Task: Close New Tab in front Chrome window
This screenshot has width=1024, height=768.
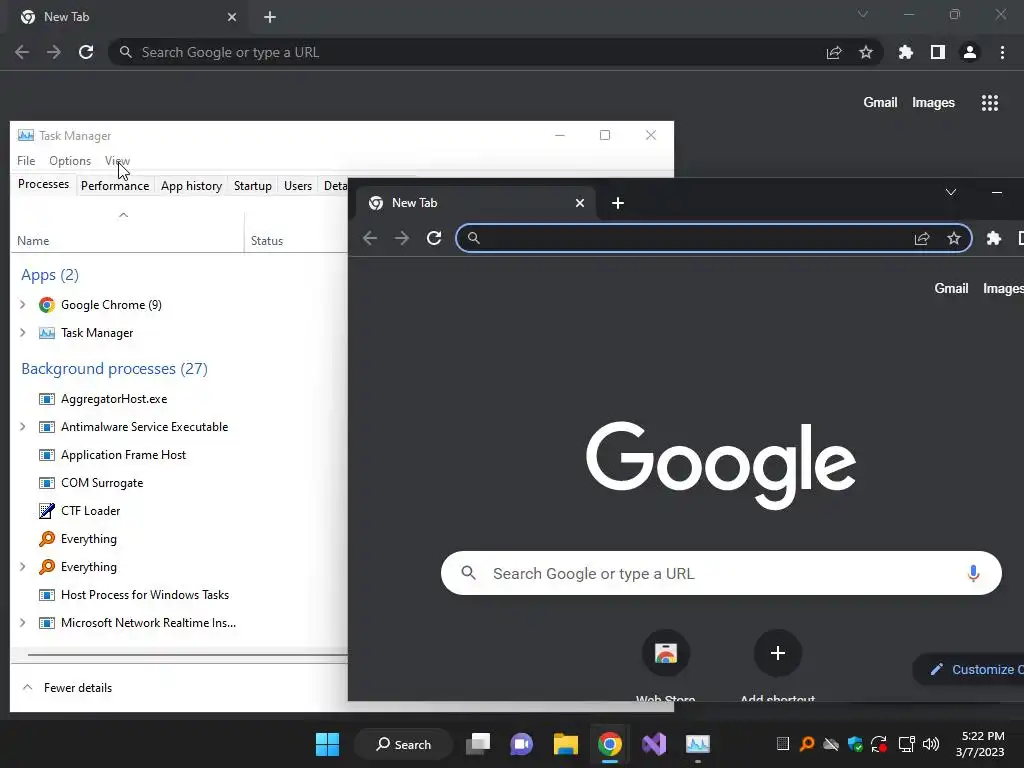Action: pyautogui.click(x=580, y=203)
